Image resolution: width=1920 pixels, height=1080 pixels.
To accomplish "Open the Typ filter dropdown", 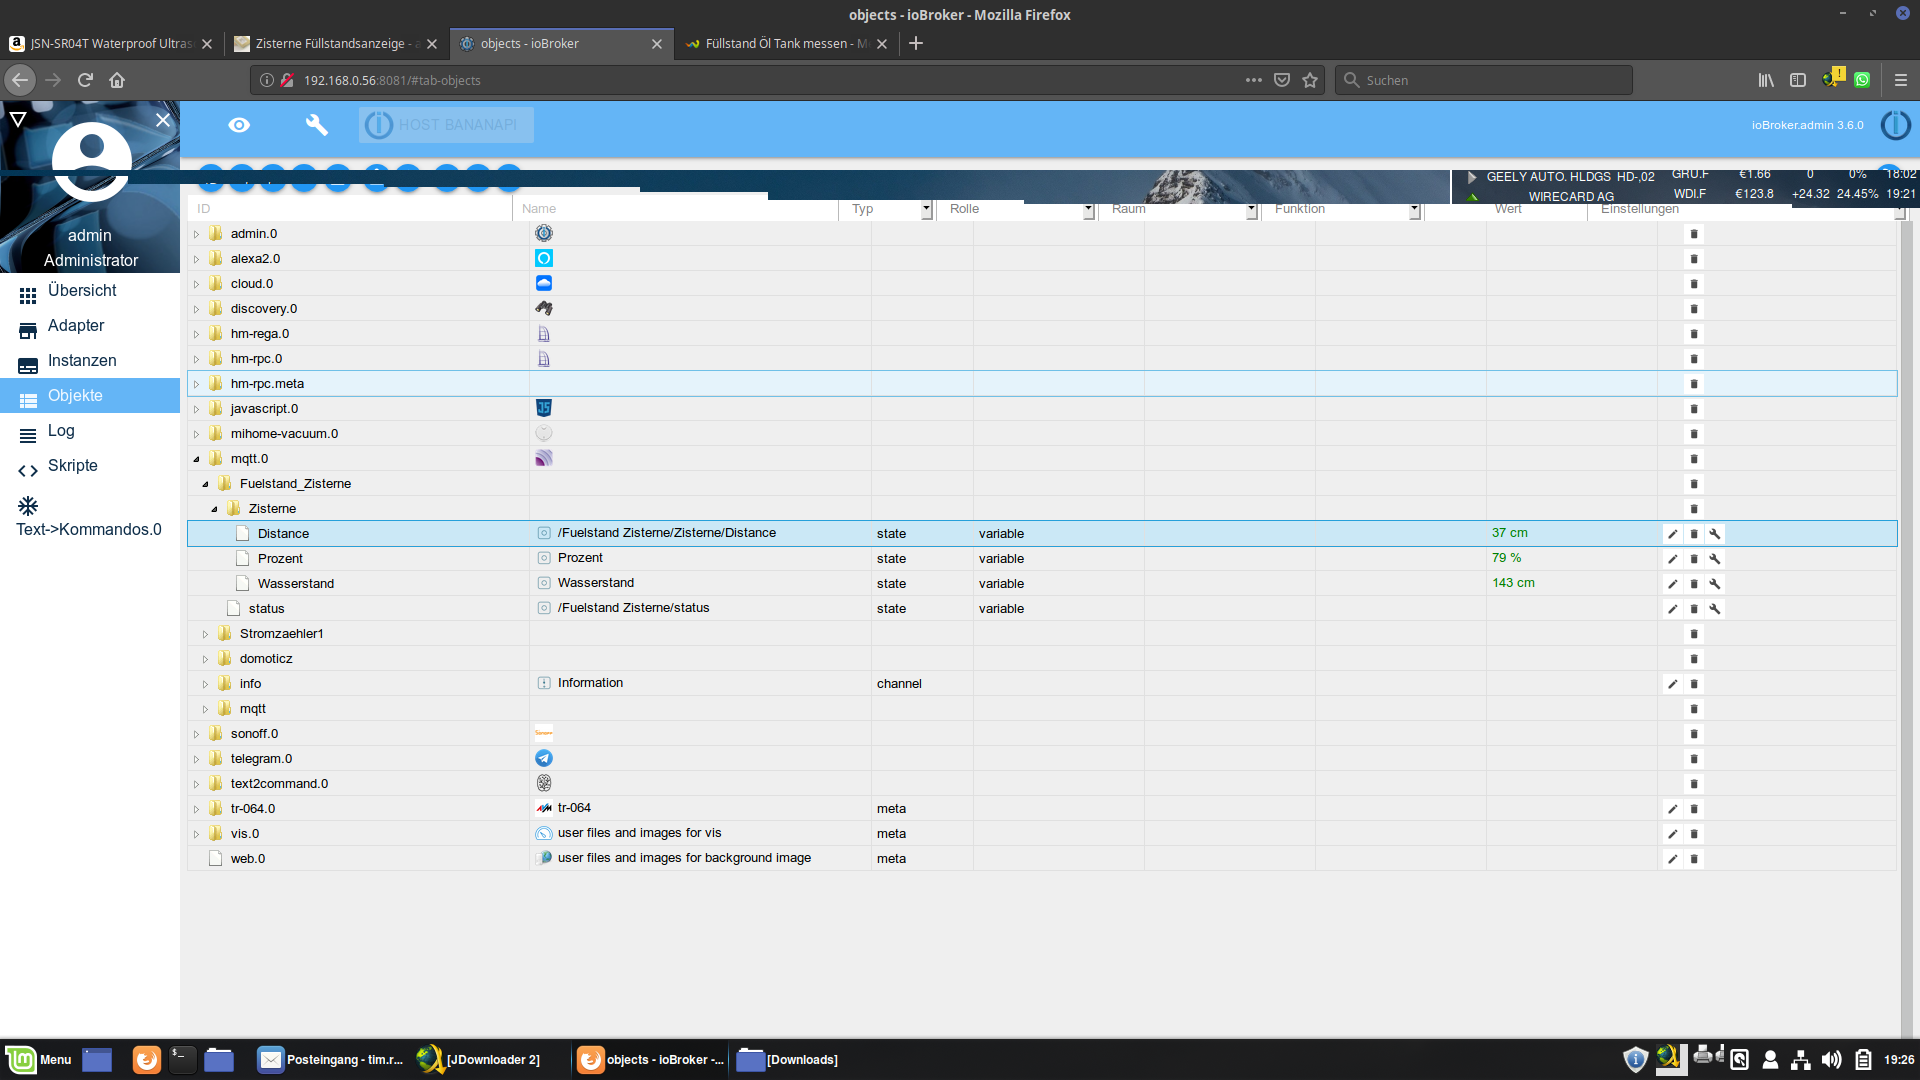I will click(923, 208).
